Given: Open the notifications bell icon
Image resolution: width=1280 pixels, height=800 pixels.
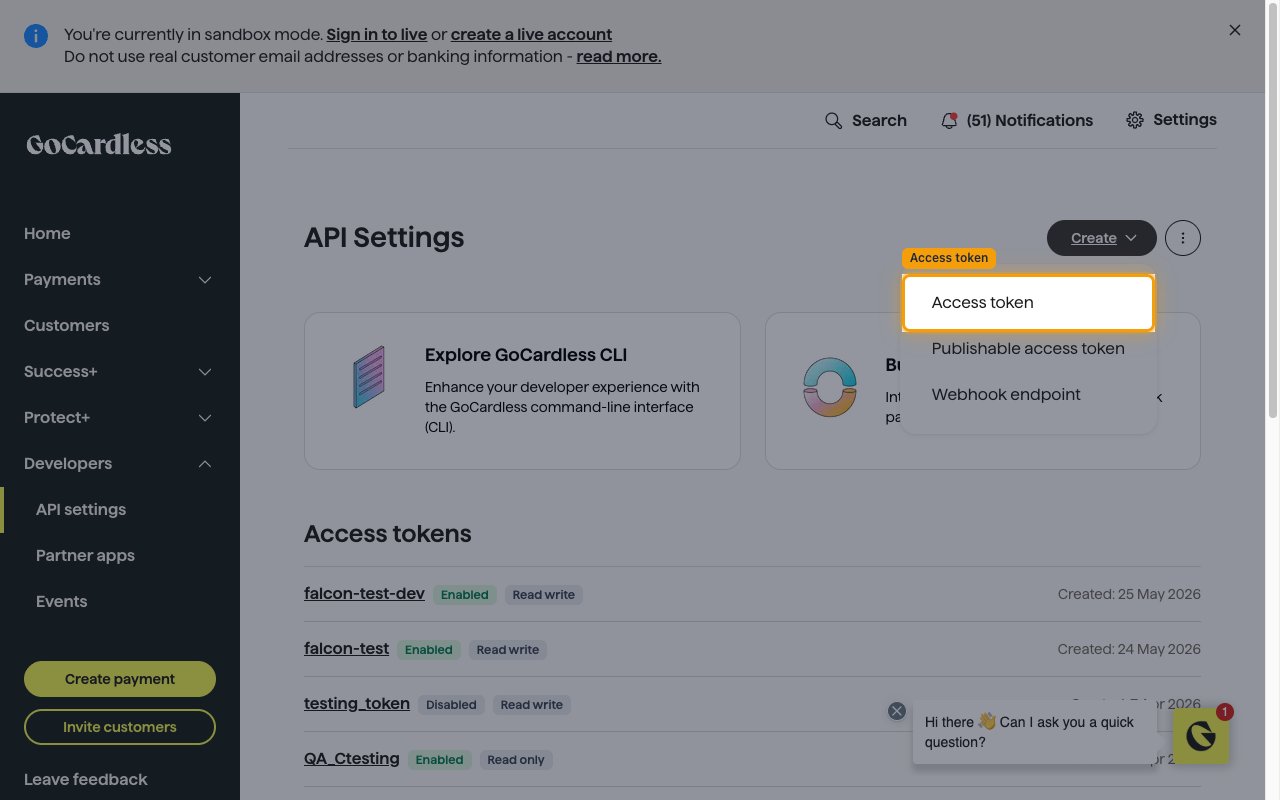Looking at the screenshot, I should point(949,120).
